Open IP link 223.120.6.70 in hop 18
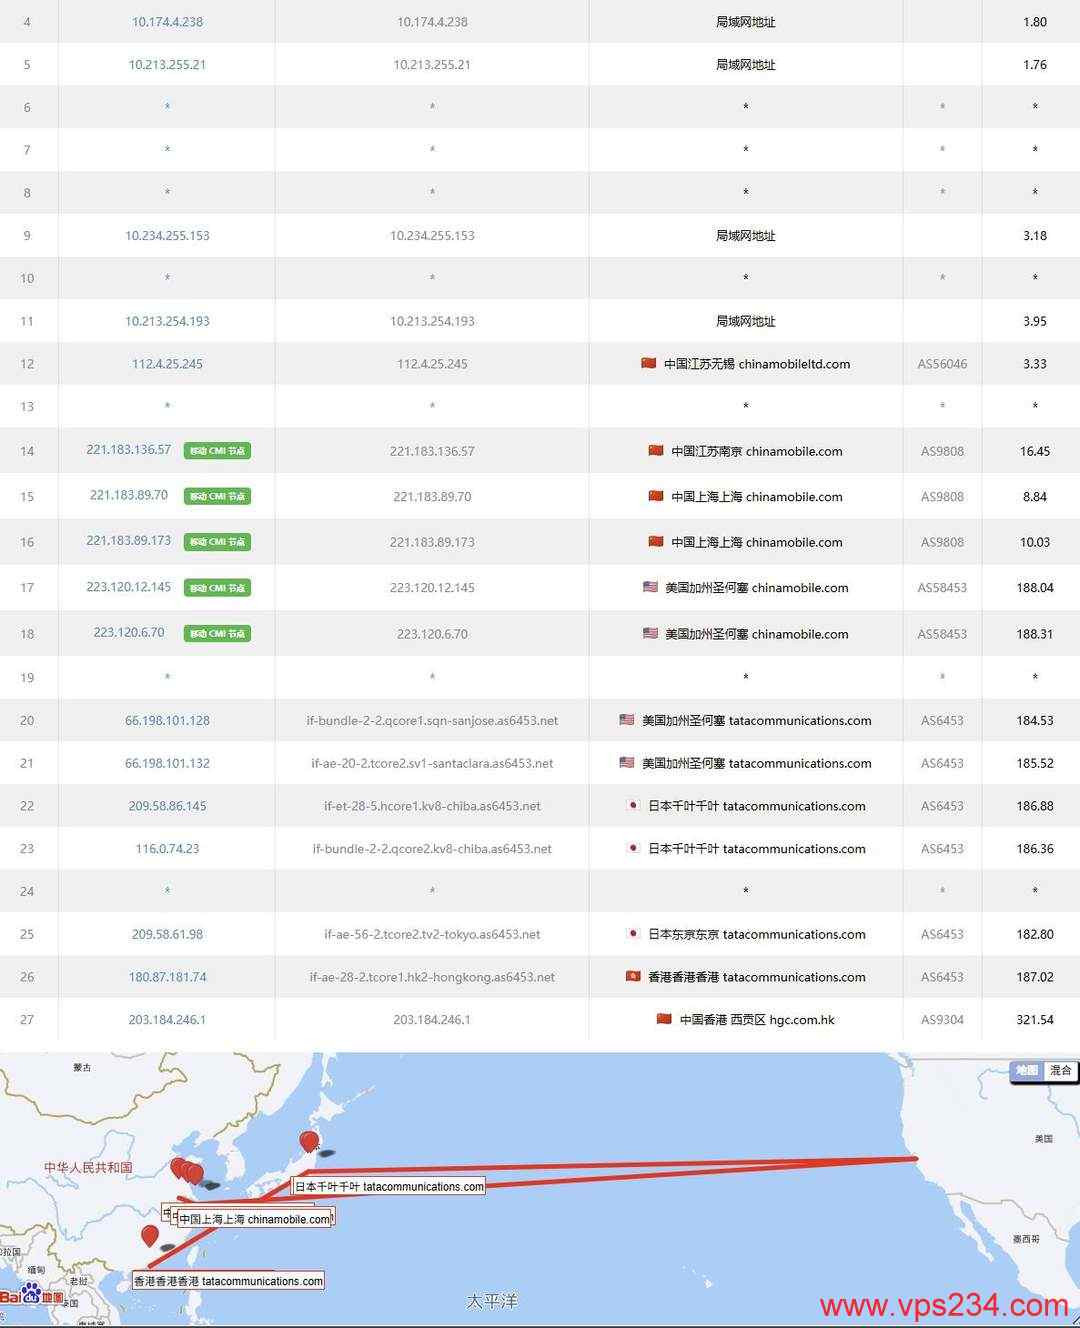Screen dimensions: 1080x1328 tap(129, 633)
